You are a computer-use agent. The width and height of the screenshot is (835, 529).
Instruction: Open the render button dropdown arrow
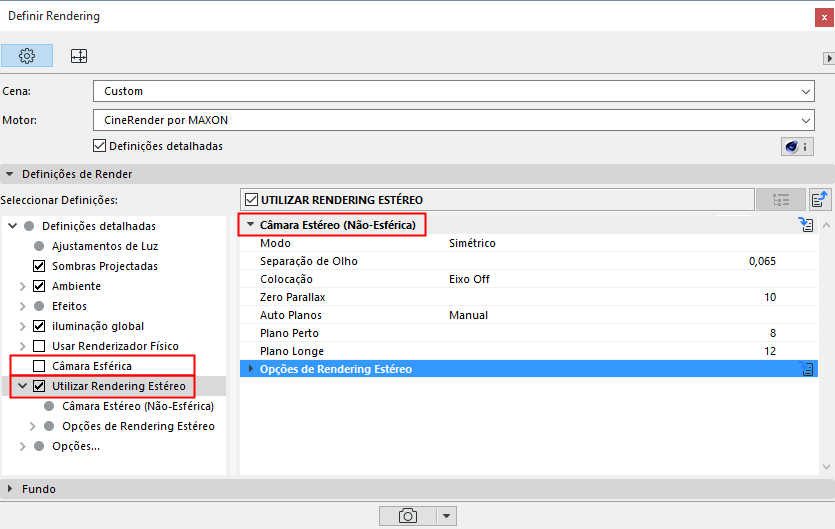(446, 516)
